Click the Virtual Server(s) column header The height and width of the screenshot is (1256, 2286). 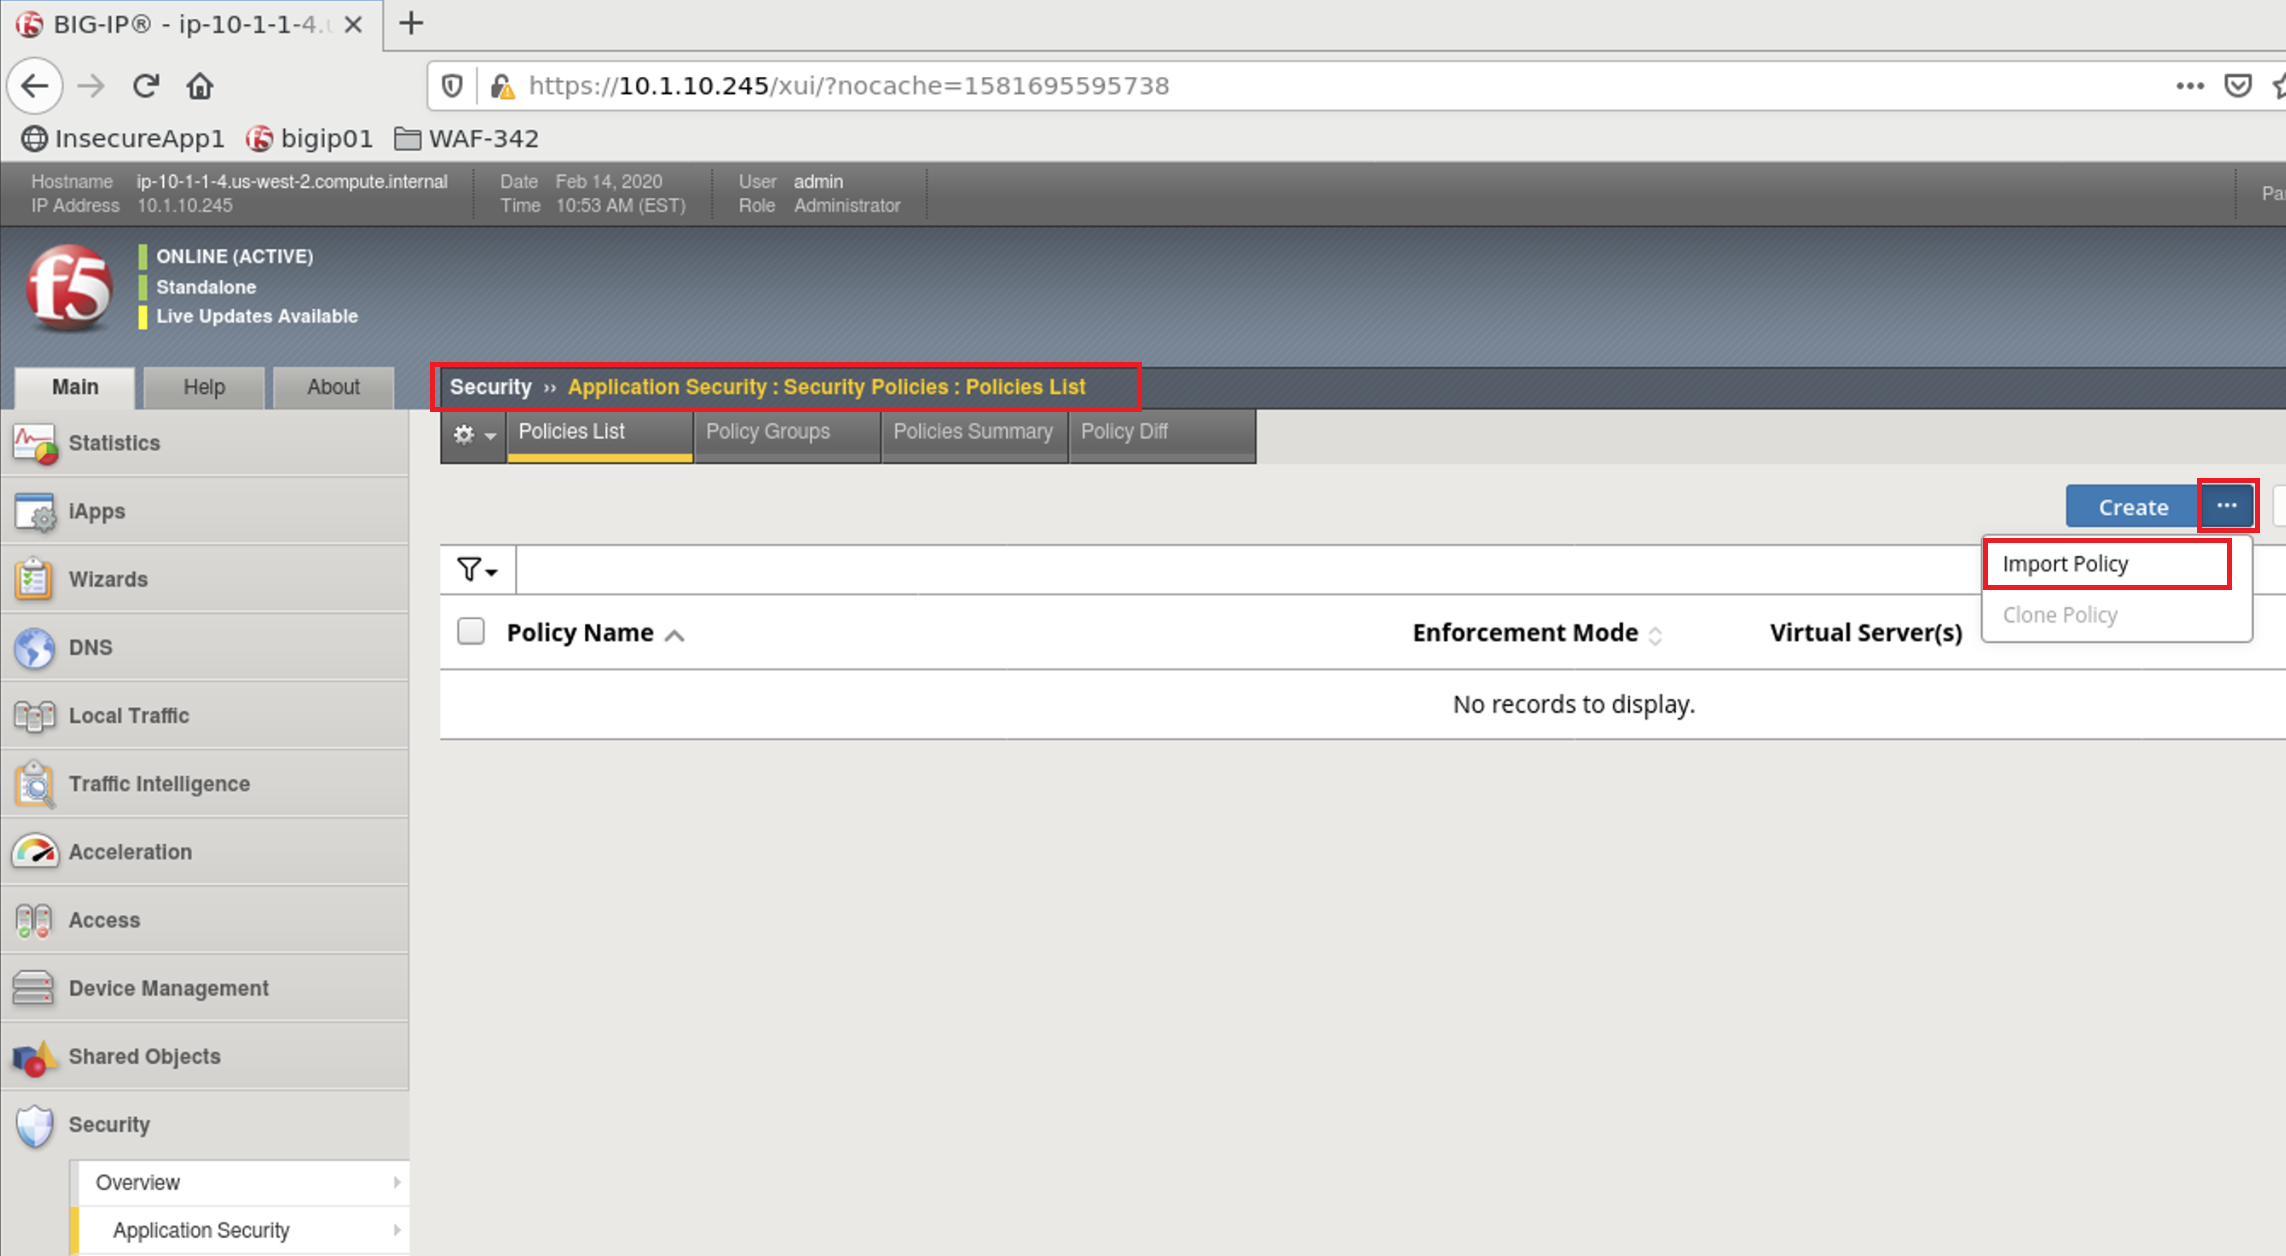pos(1866,633)
